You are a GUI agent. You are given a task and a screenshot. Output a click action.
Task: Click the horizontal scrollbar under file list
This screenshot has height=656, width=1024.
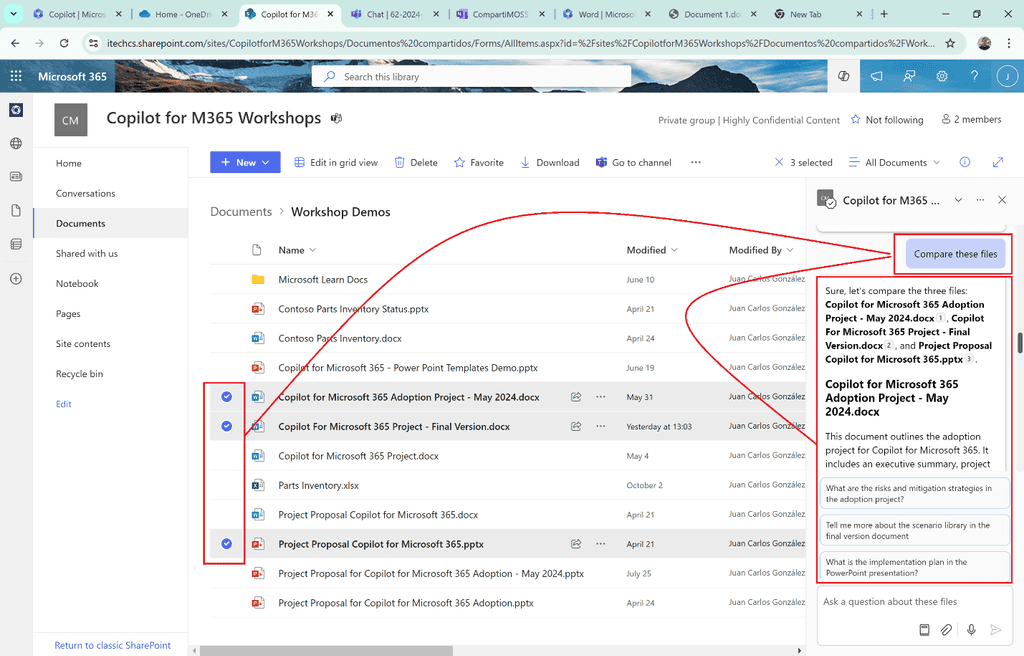(327, 651)
